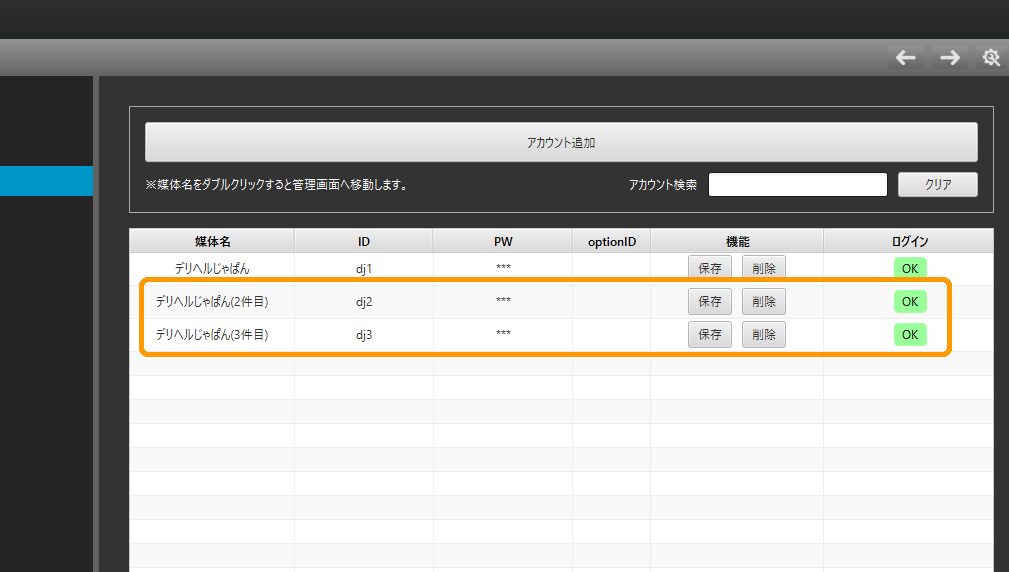
Task: Click the optionID cell in dj2 row
Action: point(611,302)
